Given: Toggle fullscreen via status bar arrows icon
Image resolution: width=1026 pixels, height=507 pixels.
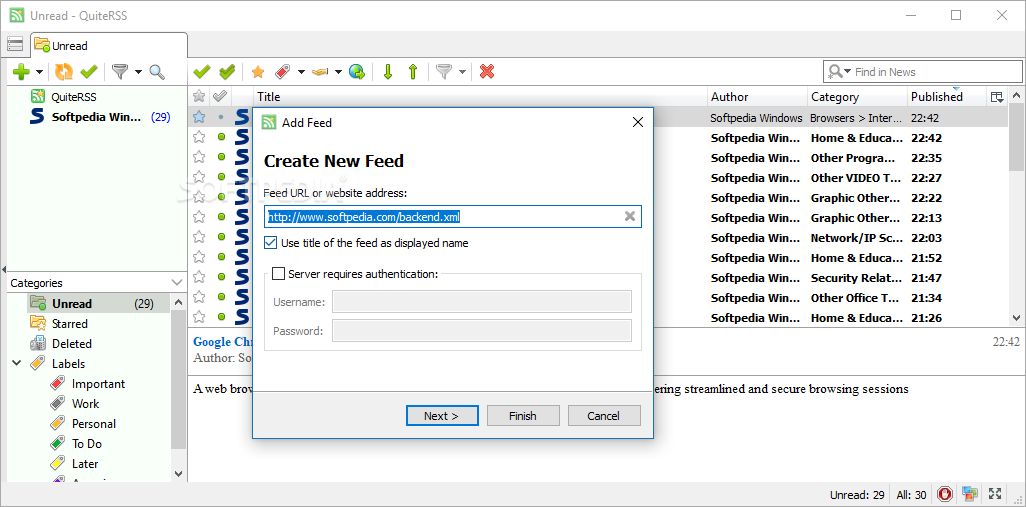Looking at the screenshot, I should [x=995, y=494].
